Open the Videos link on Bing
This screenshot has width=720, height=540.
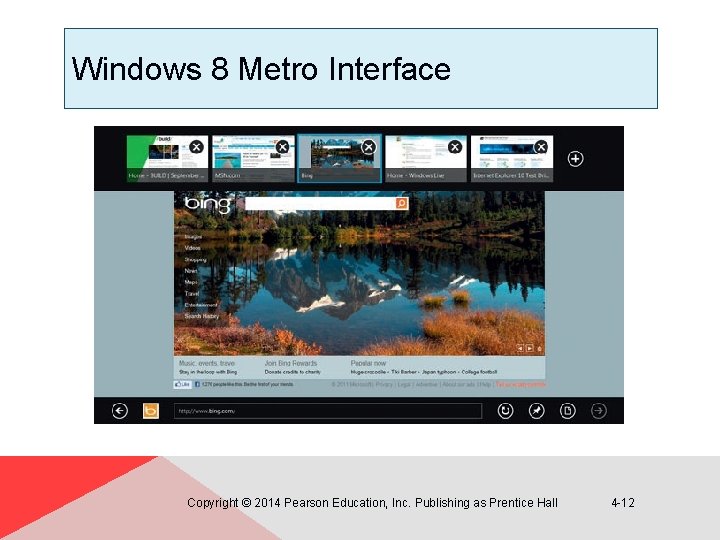(192, 248)
